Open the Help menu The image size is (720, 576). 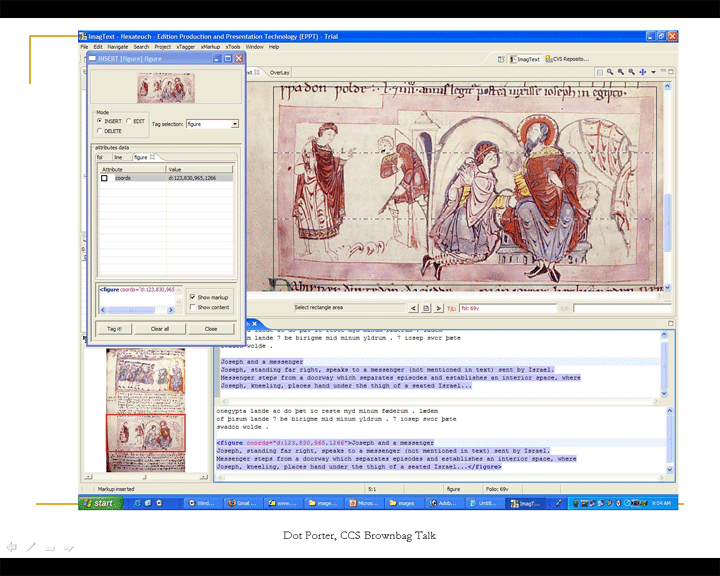[x=274, y=47]
